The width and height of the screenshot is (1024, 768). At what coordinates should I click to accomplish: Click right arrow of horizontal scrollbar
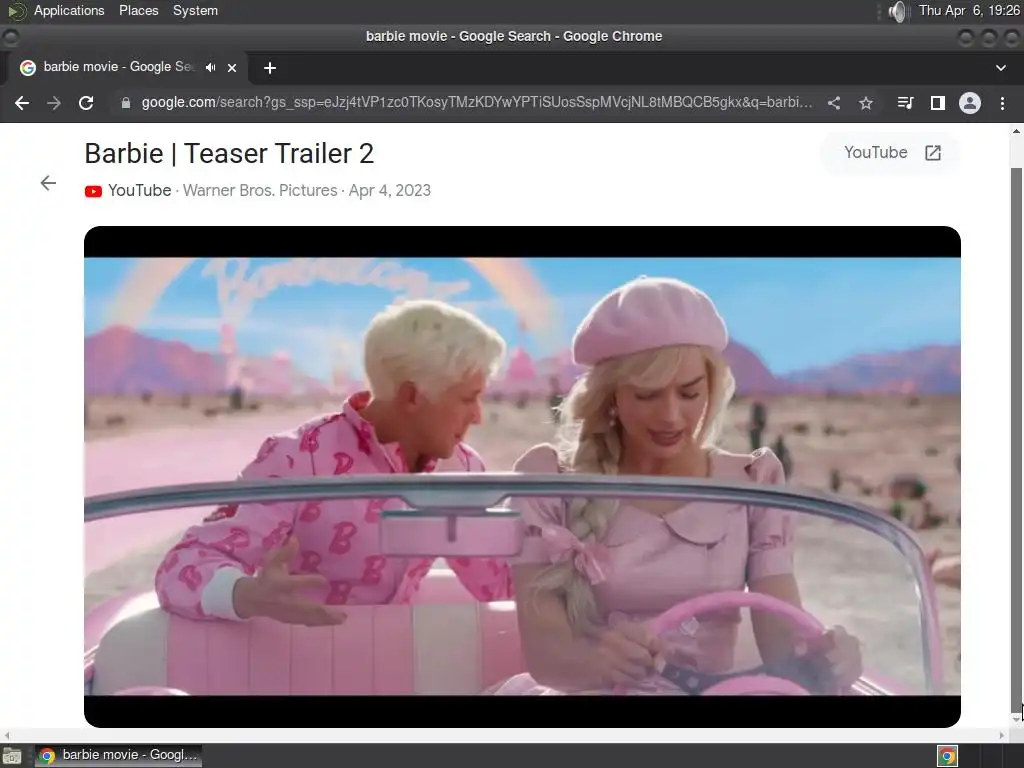(x=1002, y=735)
